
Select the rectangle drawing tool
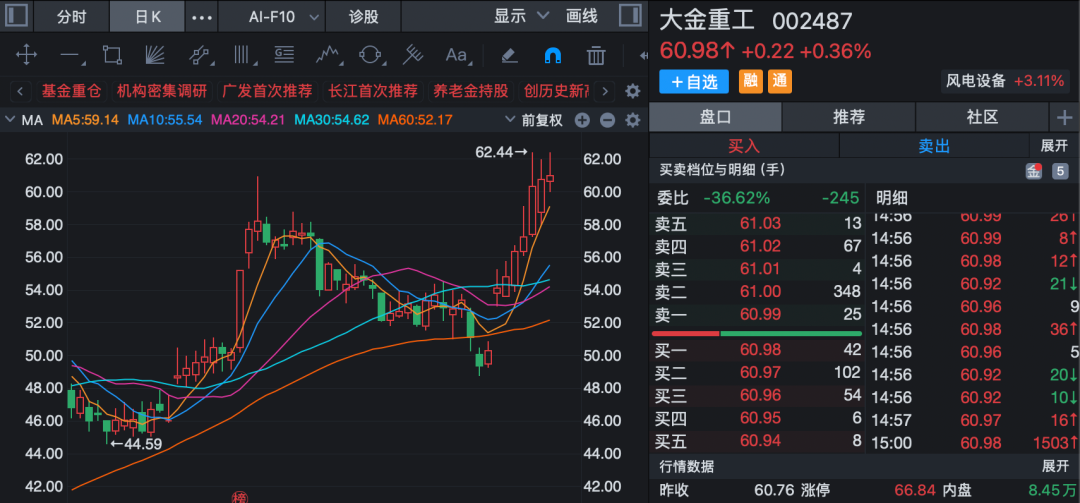click(112, 55)
